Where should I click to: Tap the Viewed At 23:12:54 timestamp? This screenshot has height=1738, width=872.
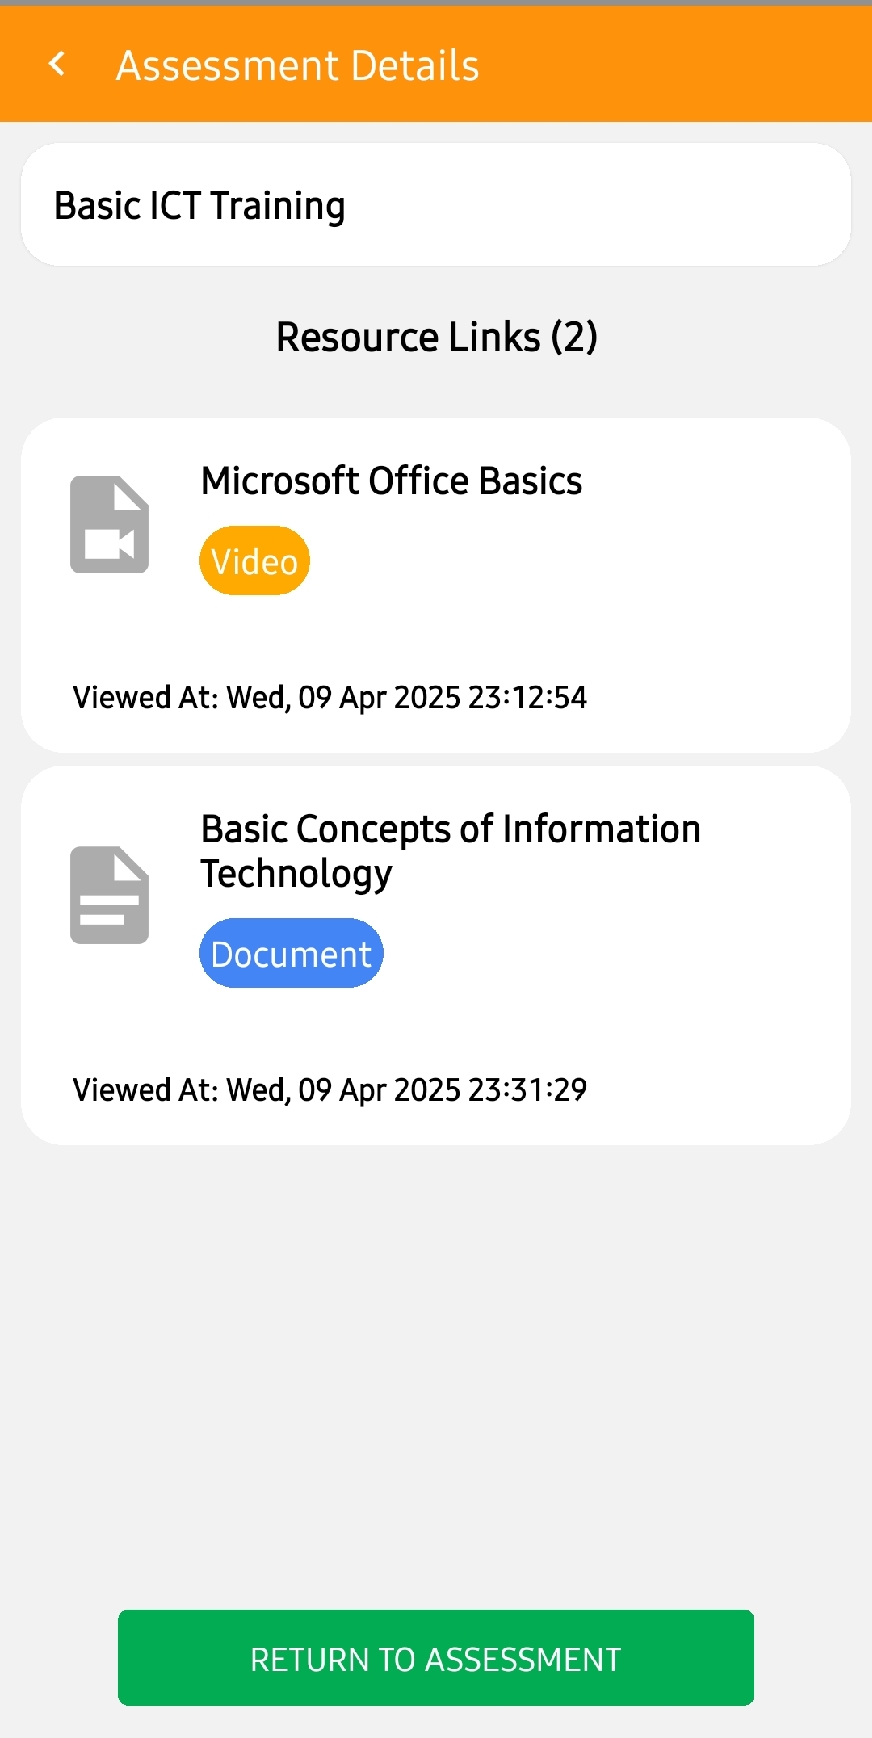tap(330, 697)
